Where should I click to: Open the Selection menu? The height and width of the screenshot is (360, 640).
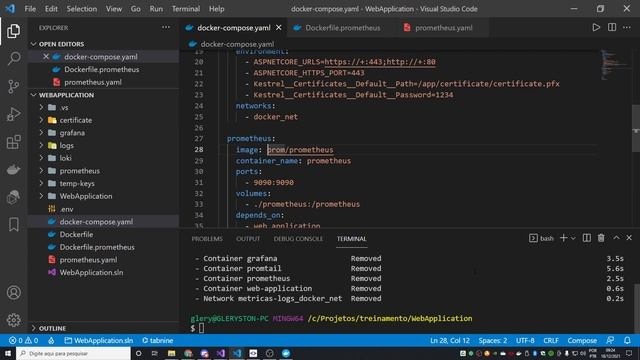pyautogui.click(x=82, y=9)
